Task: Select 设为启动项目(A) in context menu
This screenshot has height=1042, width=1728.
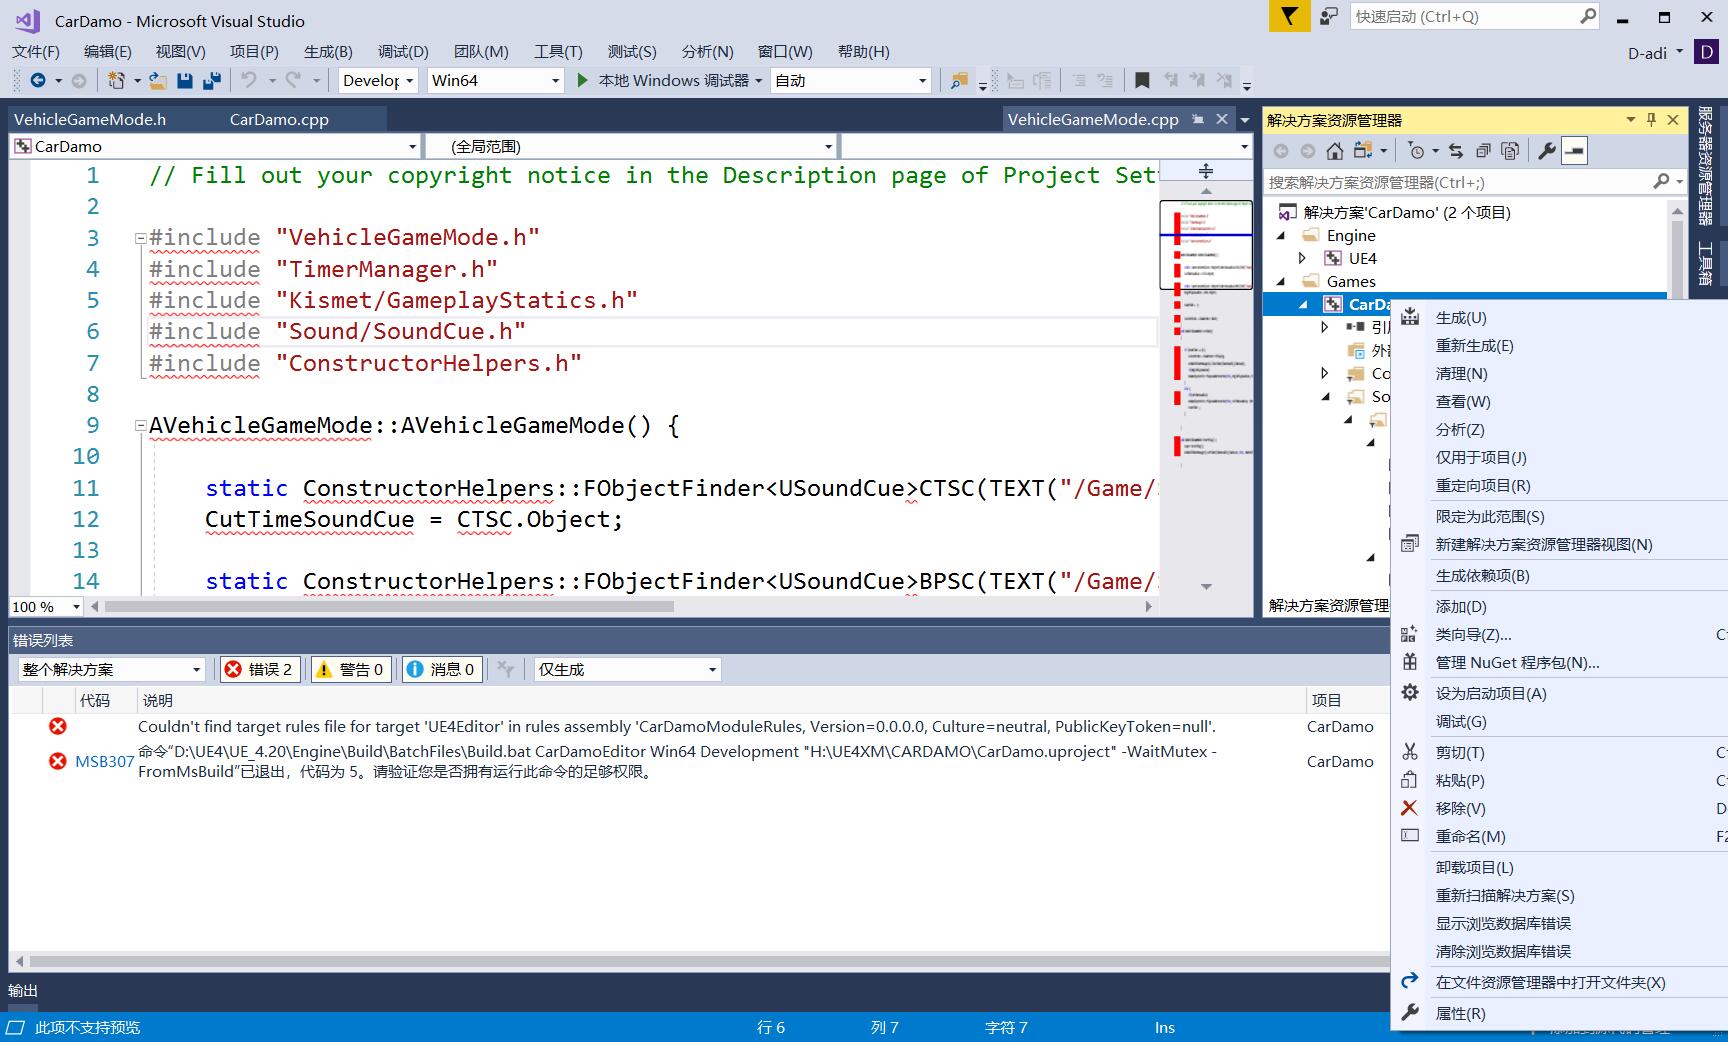Action: click(x=1490, y=693)
